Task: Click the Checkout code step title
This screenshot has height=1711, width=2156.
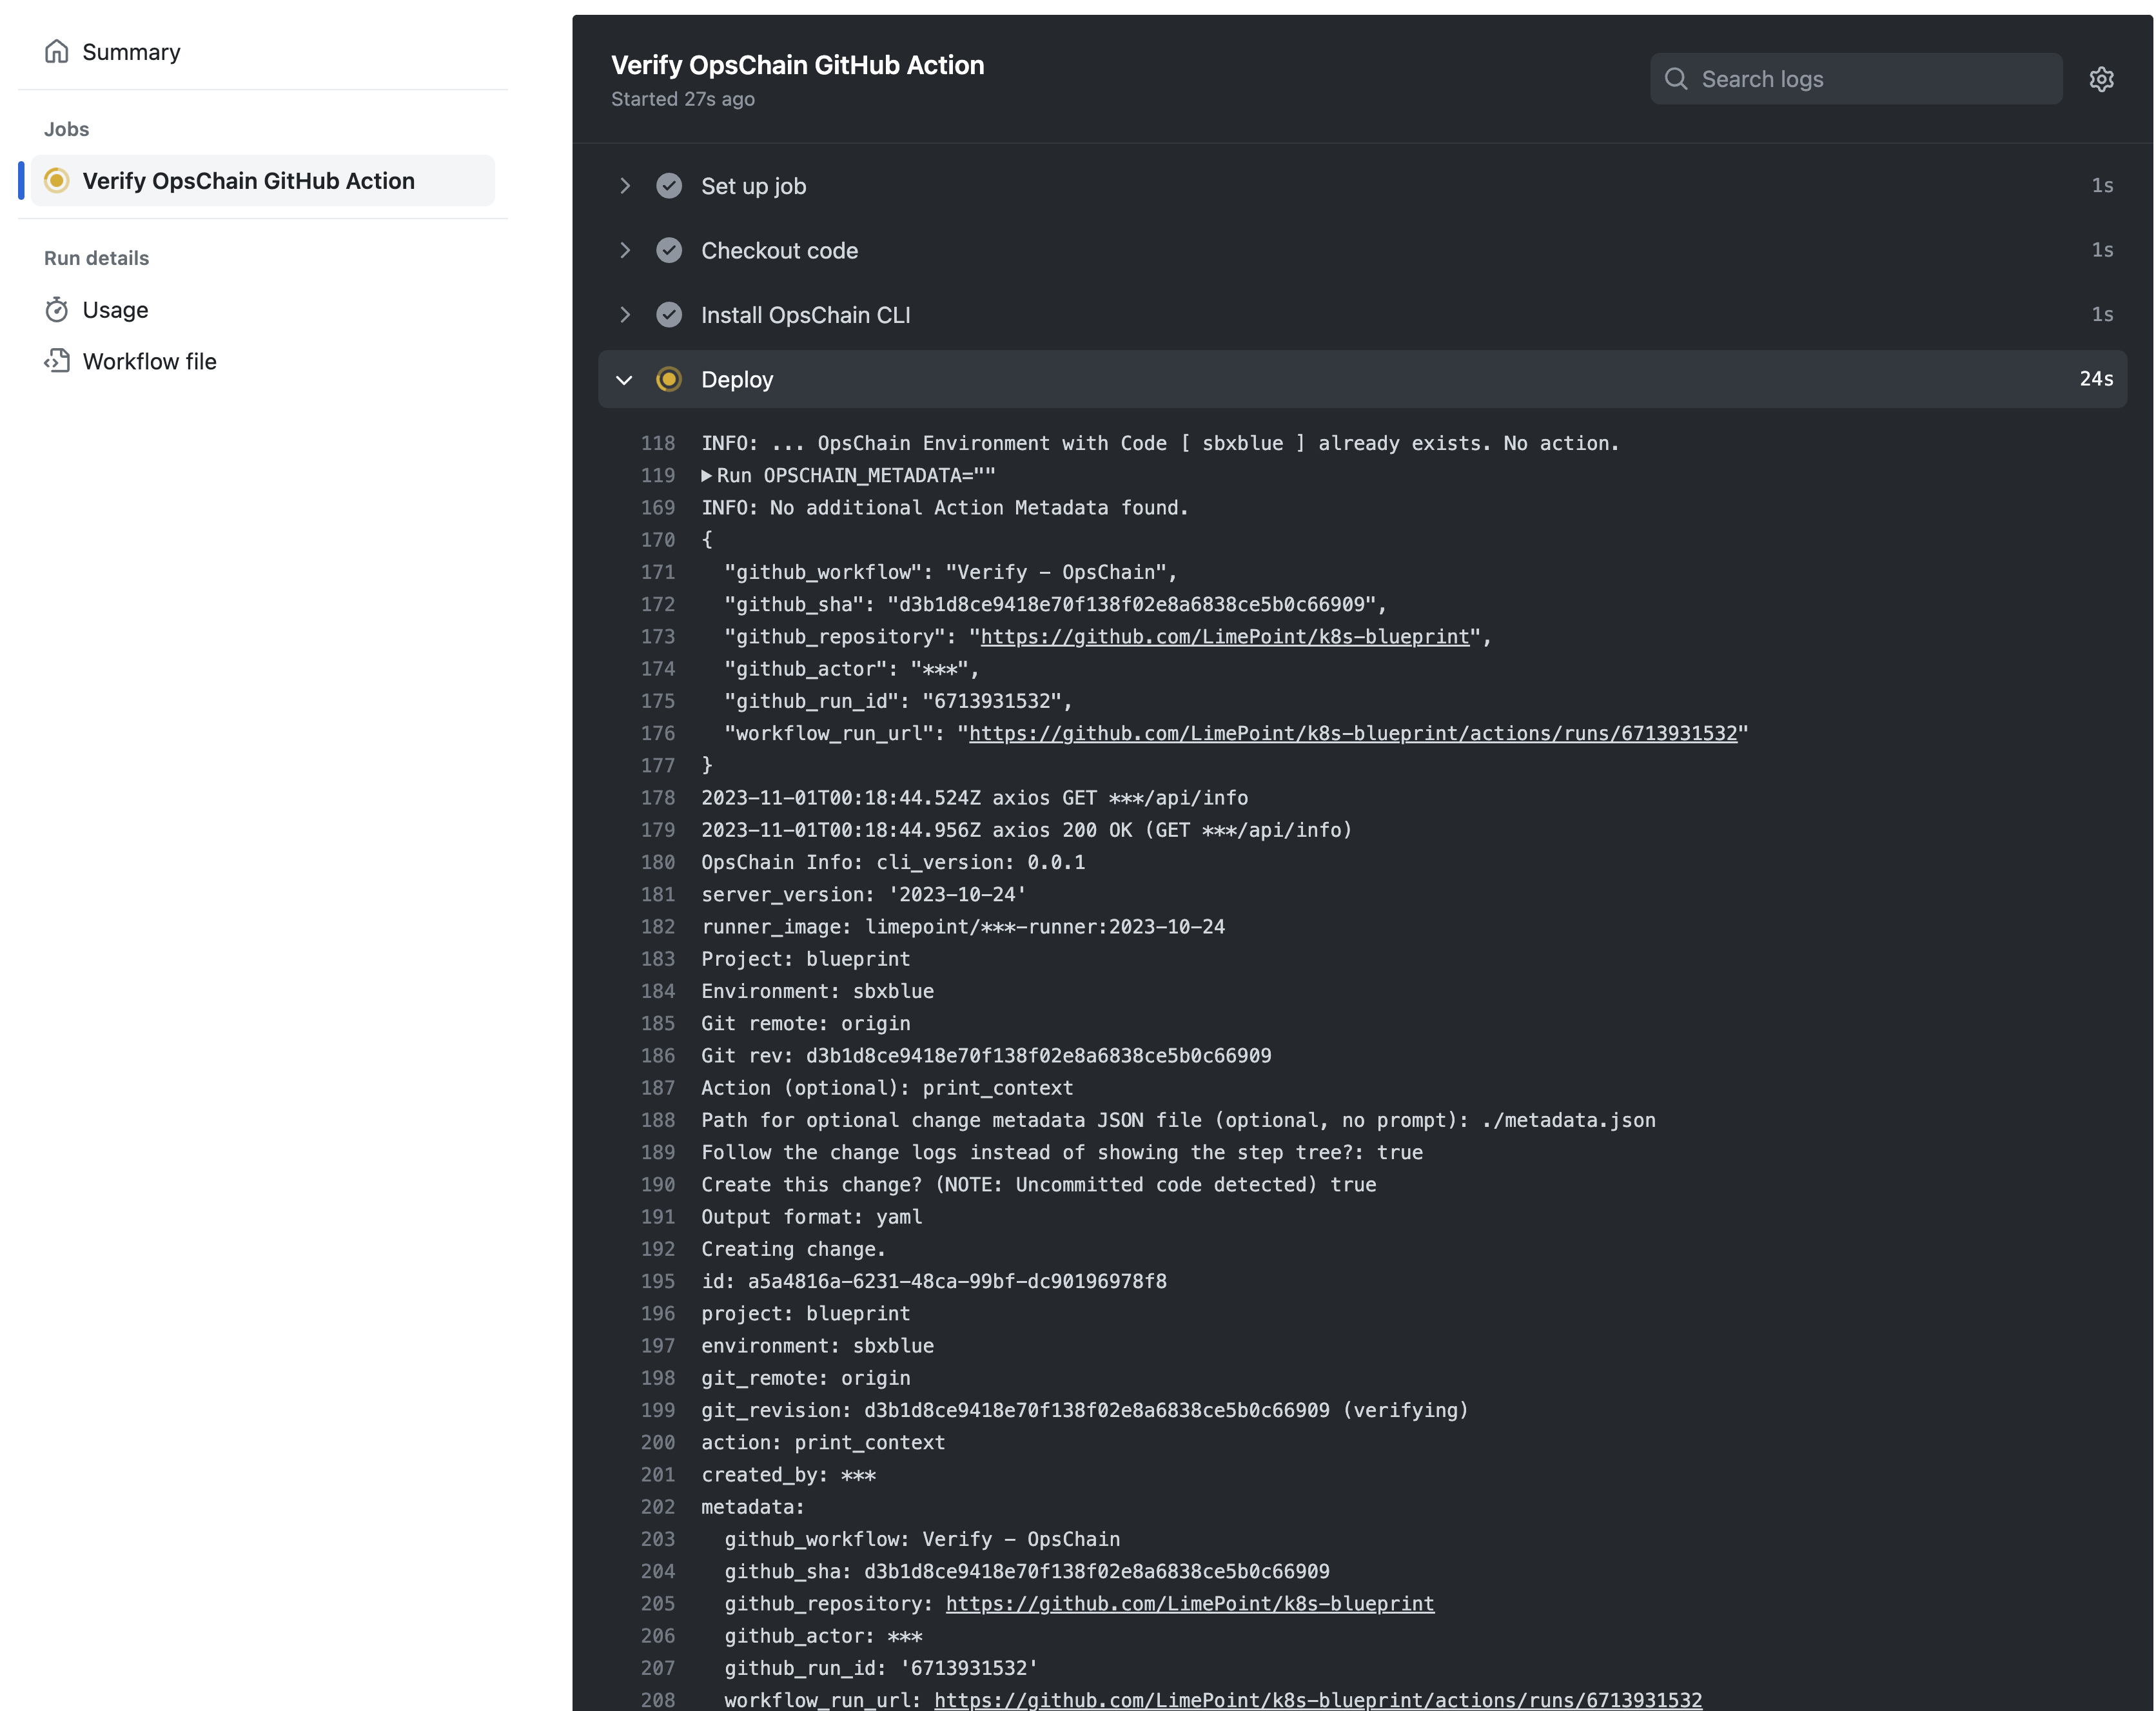Action: click(780, 251)
